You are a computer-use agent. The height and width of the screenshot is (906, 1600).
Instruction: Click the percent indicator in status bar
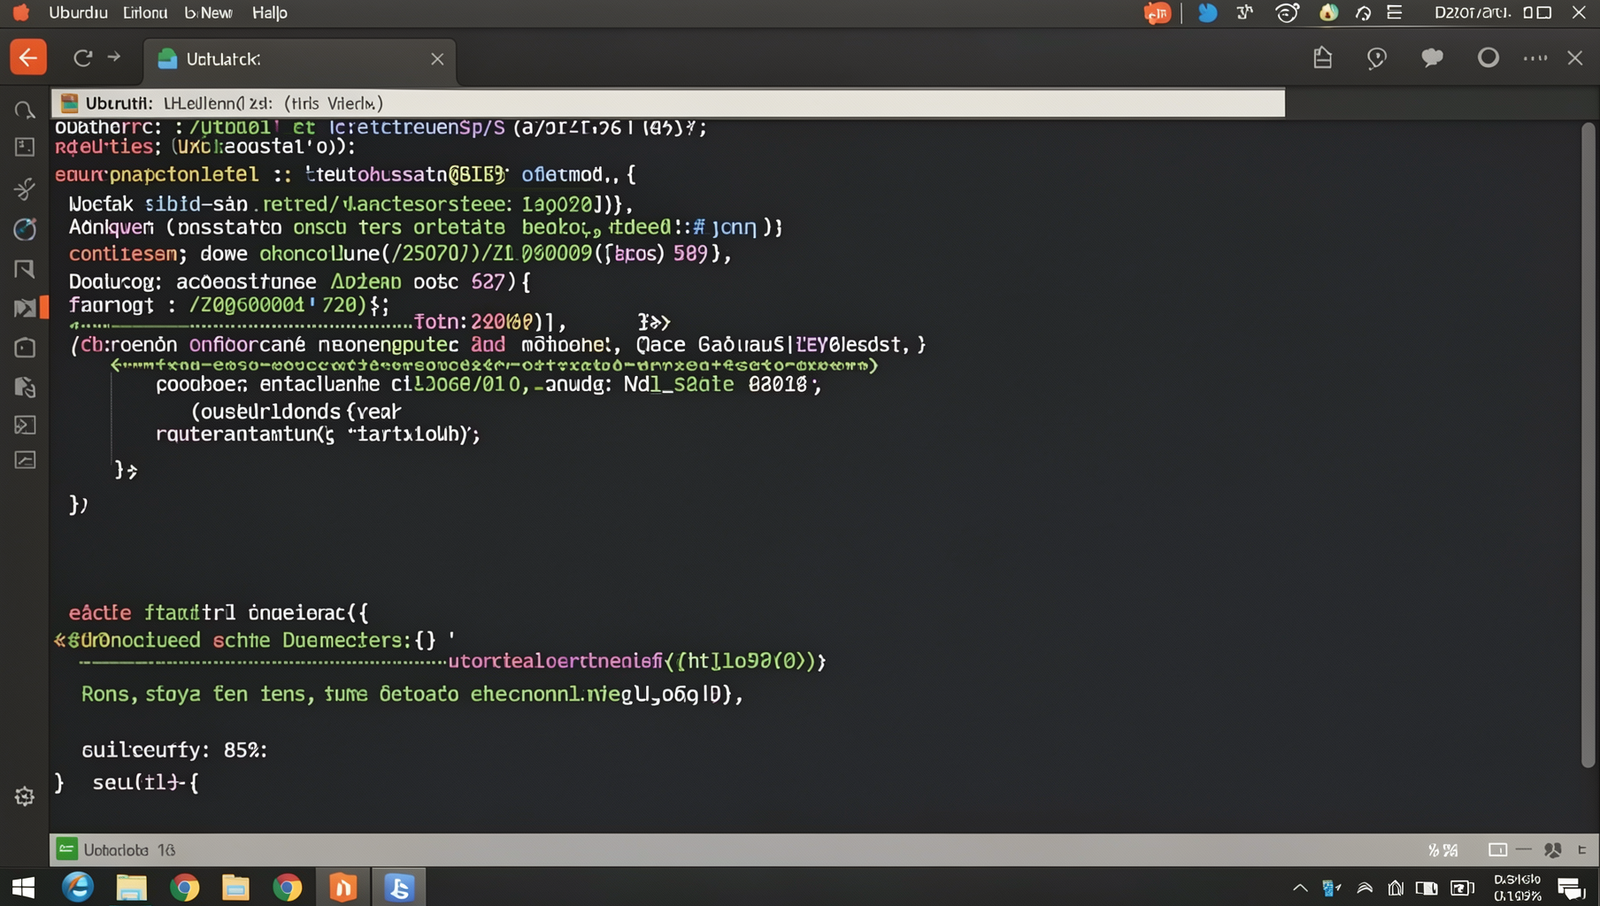point(1443,850)
